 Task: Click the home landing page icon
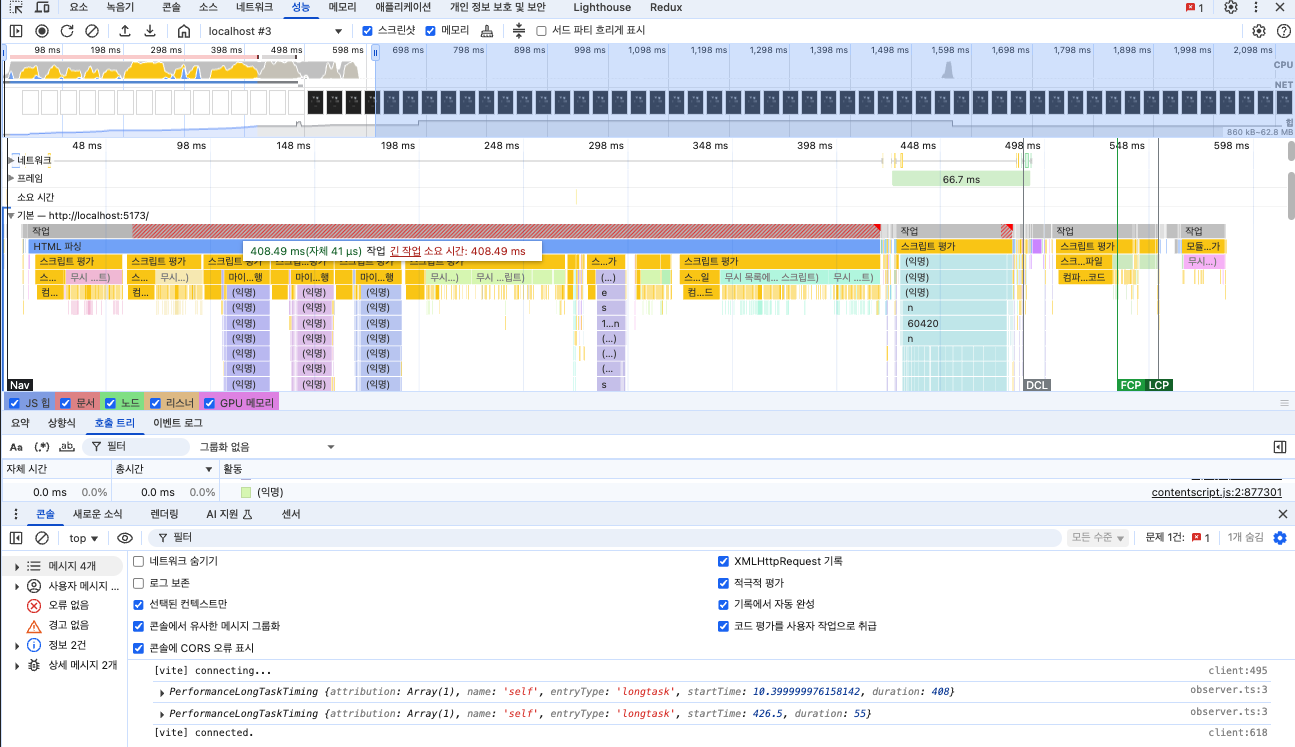(183, 31)
